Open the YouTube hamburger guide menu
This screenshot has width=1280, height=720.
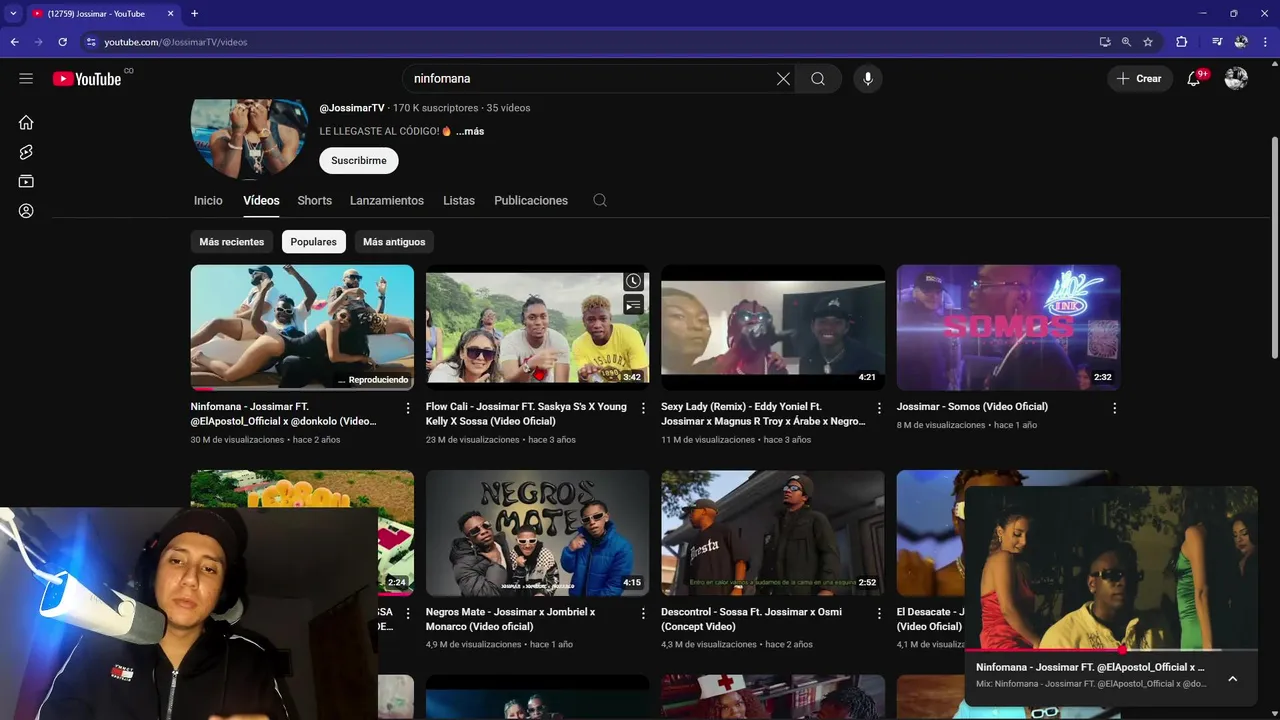26,78
